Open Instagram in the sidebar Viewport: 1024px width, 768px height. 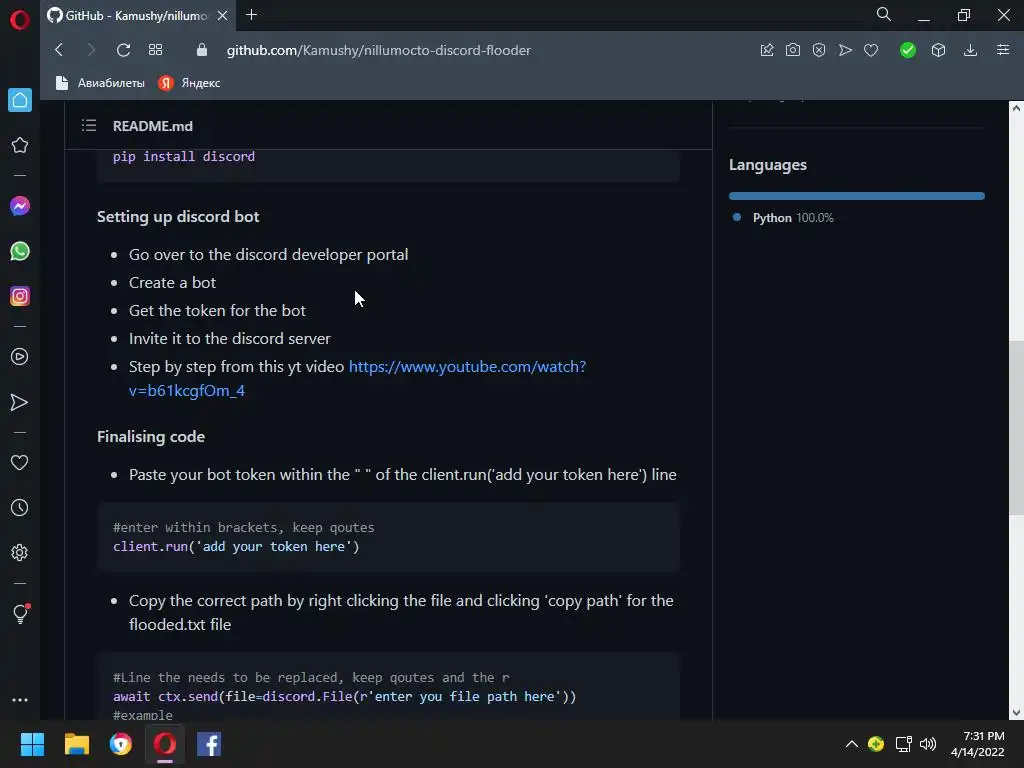(20, 296)
